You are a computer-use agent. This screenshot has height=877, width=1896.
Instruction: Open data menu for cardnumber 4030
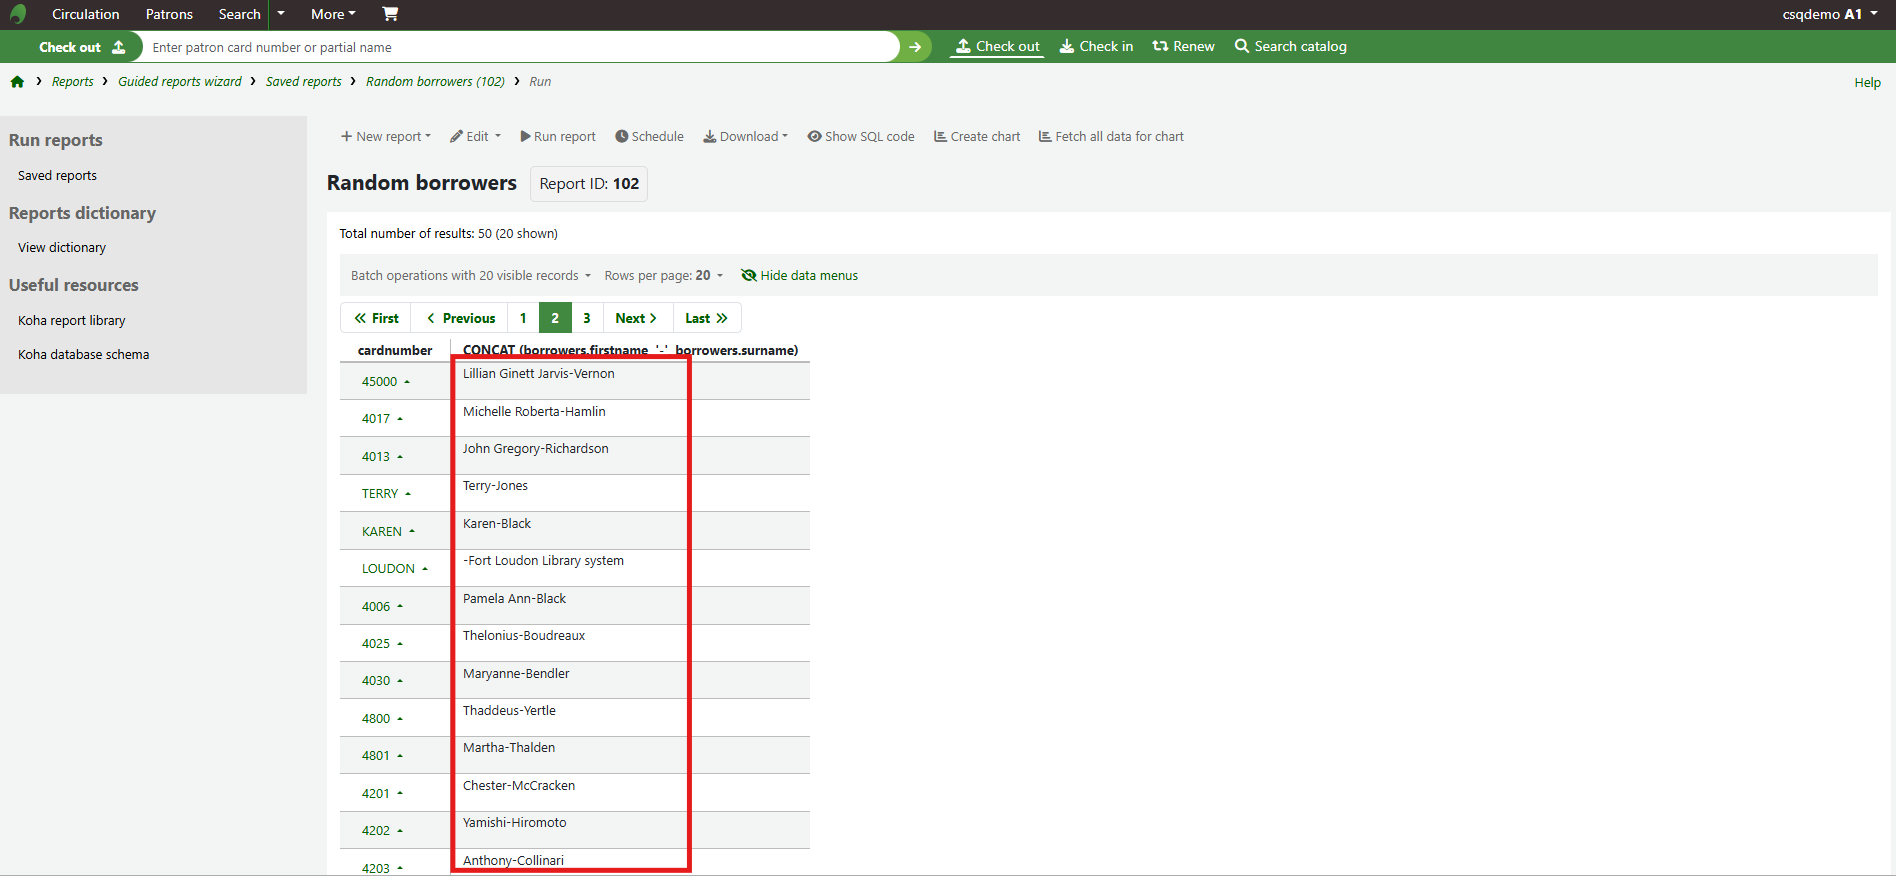(x=382, y=681)
